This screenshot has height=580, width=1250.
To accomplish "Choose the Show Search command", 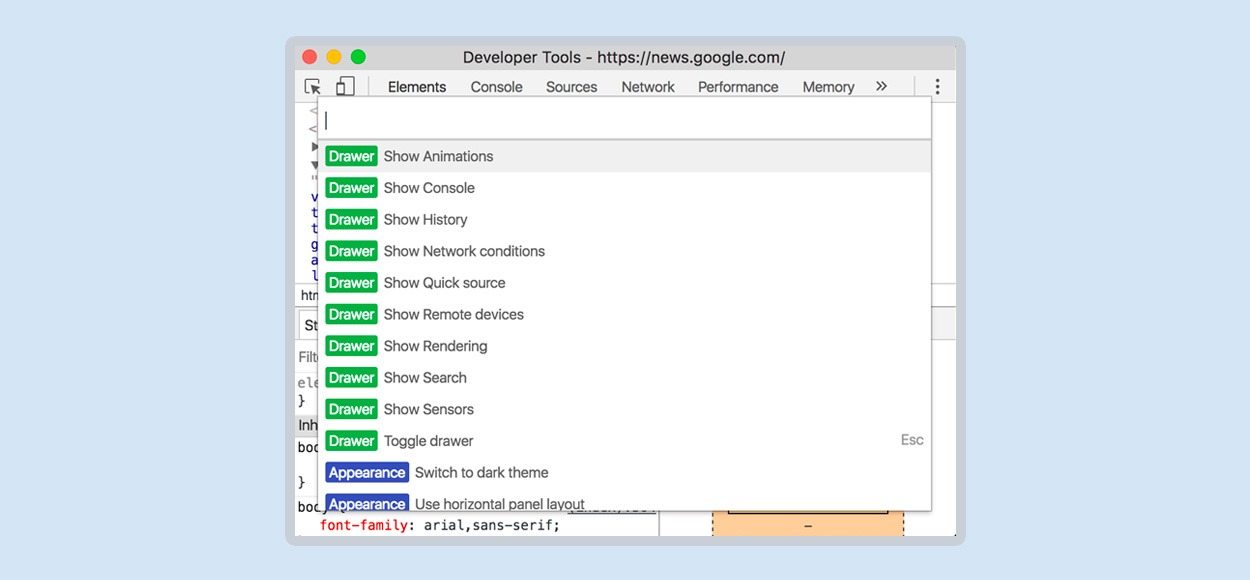I will 625,378.
